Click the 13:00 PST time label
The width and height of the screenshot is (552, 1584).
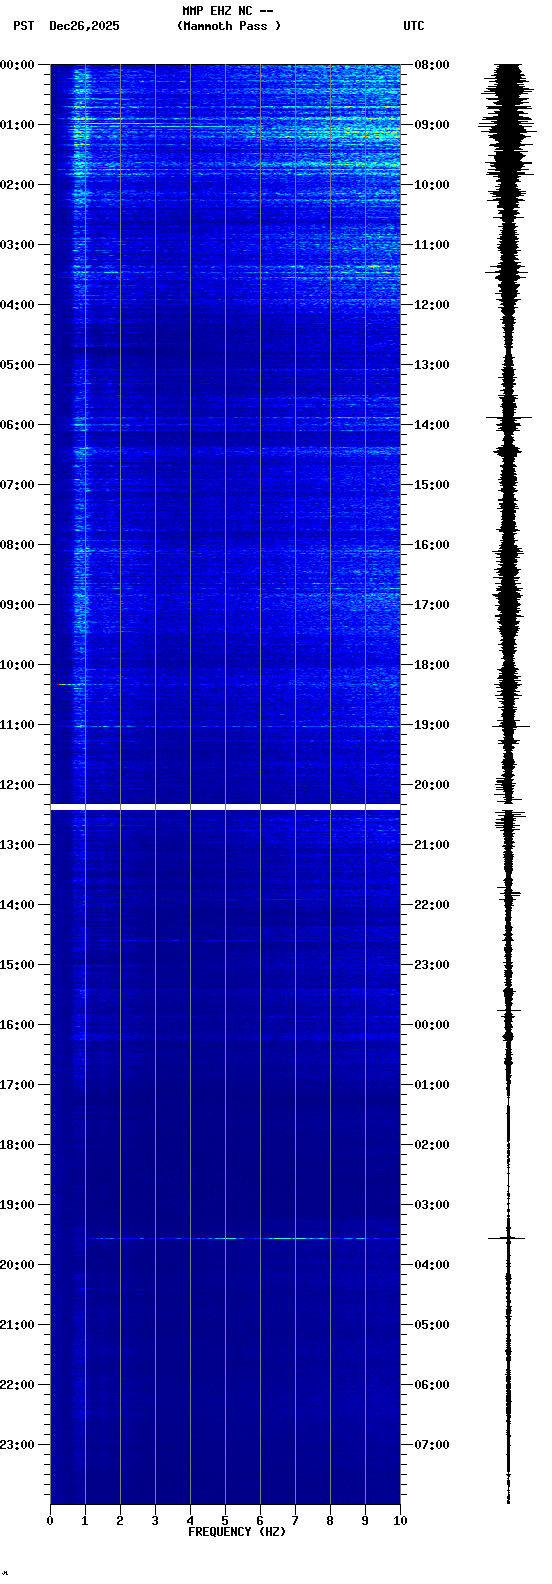[x=18, y=845]
